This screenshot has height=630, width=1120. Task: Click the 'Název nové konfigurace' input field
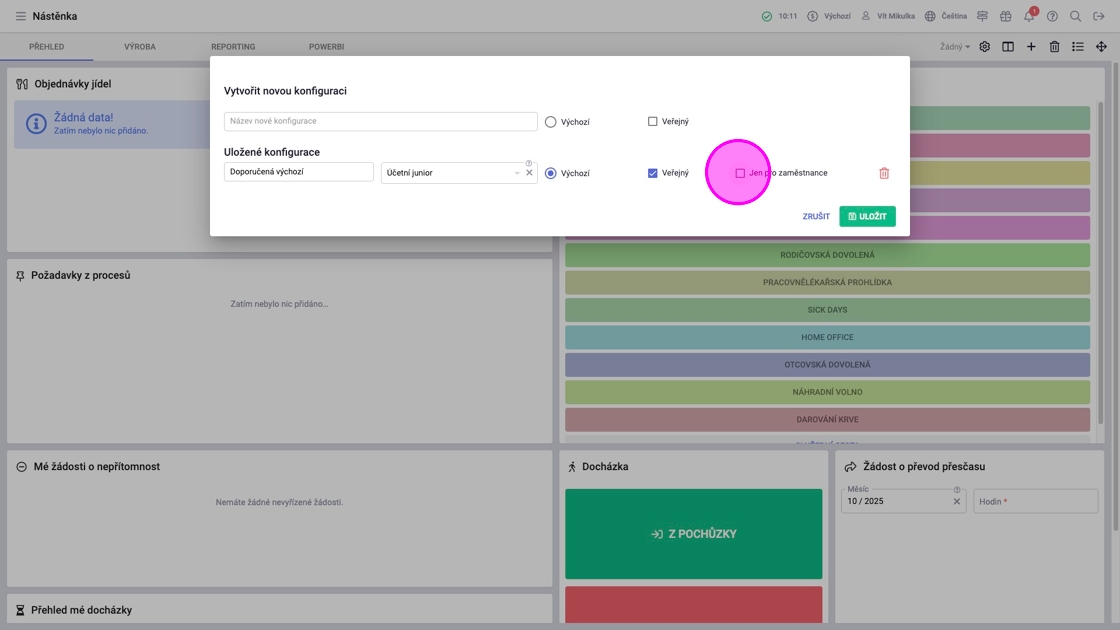click(x=380, y=121)
